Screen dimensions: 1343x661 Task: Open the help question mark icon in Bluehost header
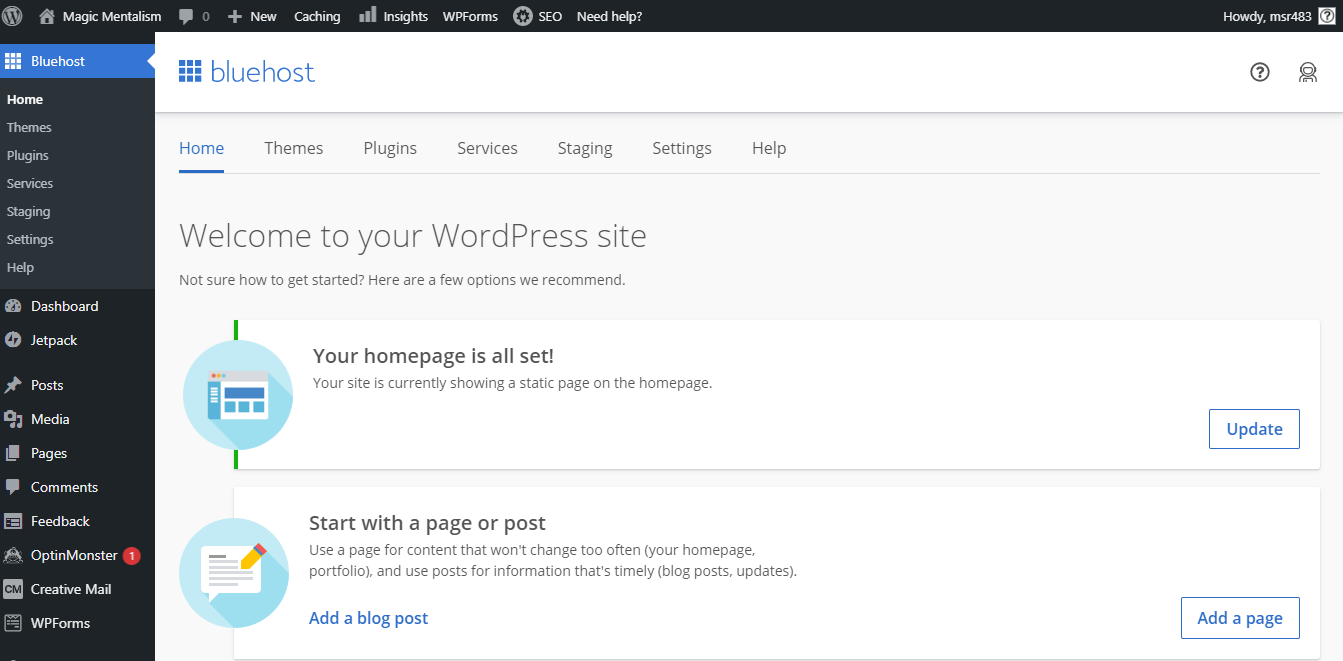(x=1260, y=72)
